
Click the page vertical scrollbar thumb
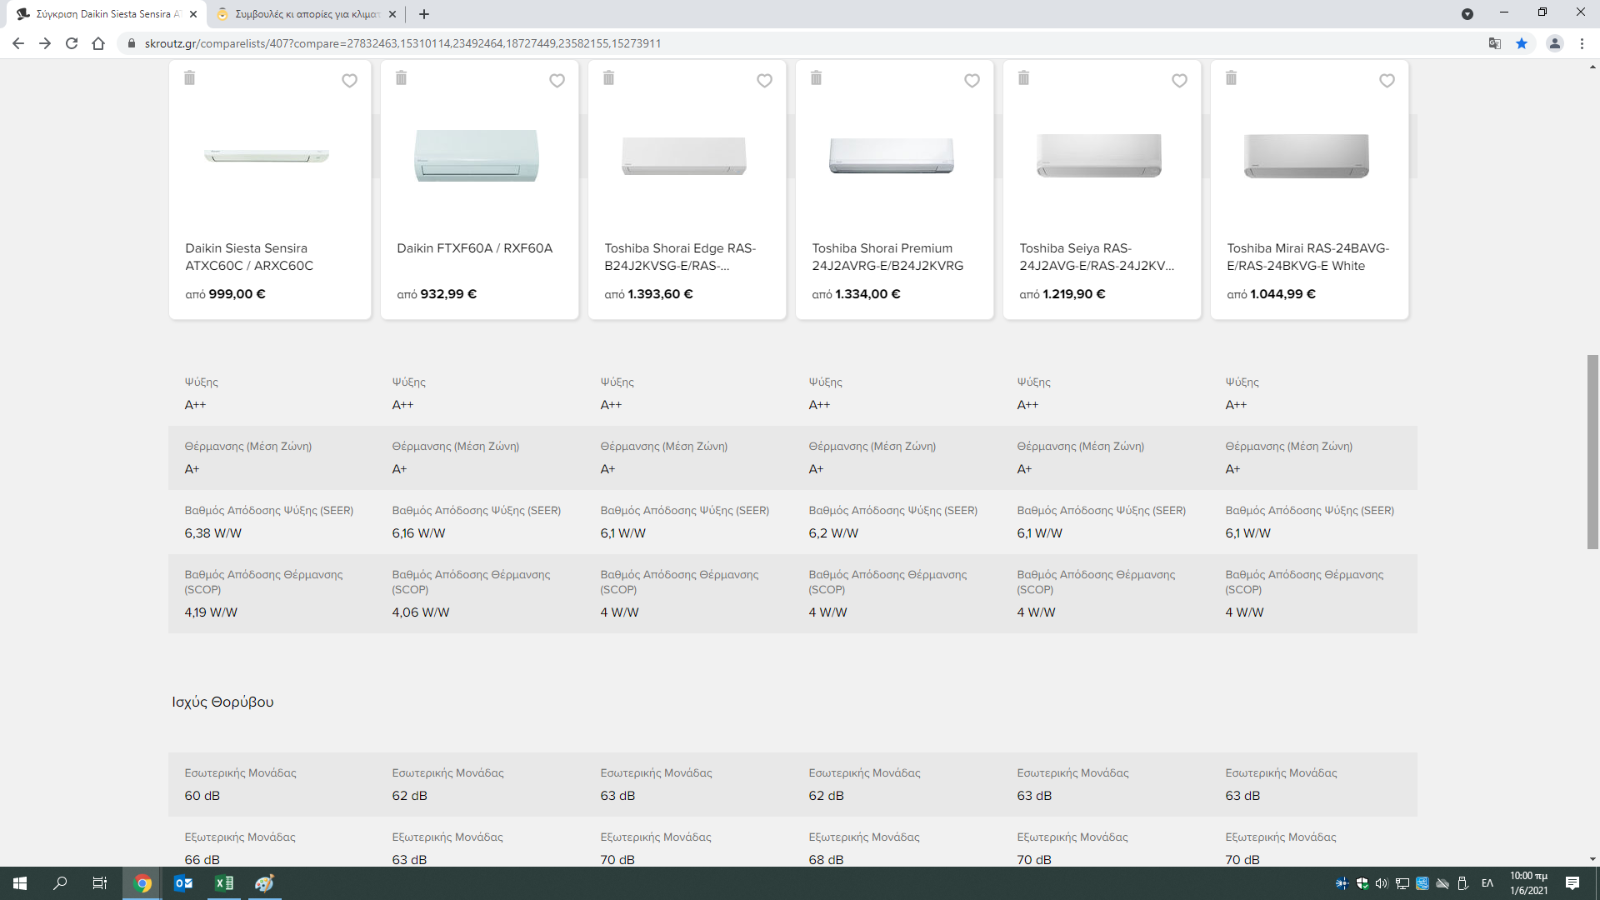pyautogui.click(x=1592, y=452)
